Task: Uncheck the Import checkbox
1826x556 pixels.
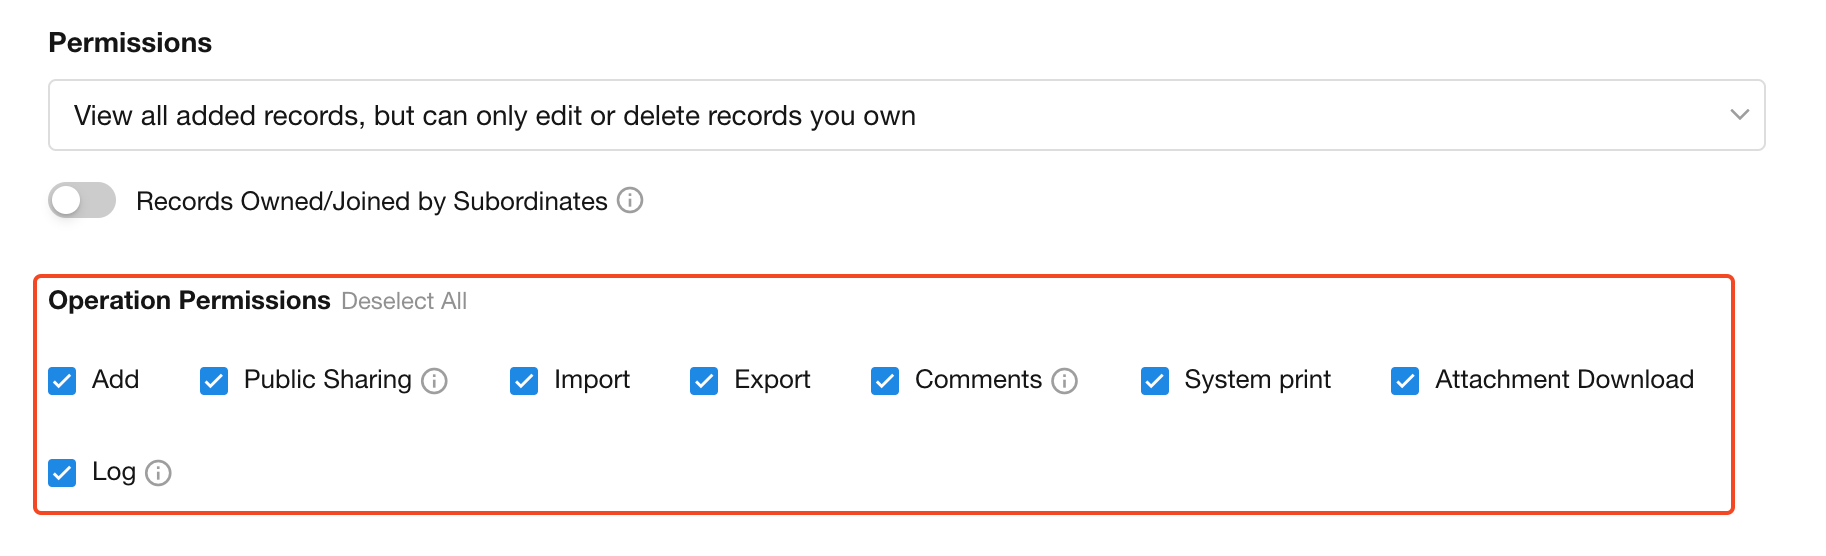Action: click(x=524, y=381)
